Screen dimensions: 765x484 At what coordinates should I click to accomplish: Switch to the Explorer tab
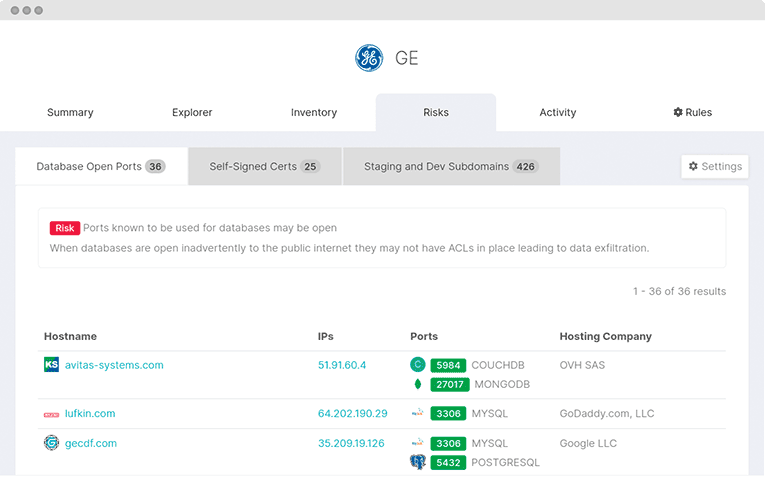[x=192, y=112]
